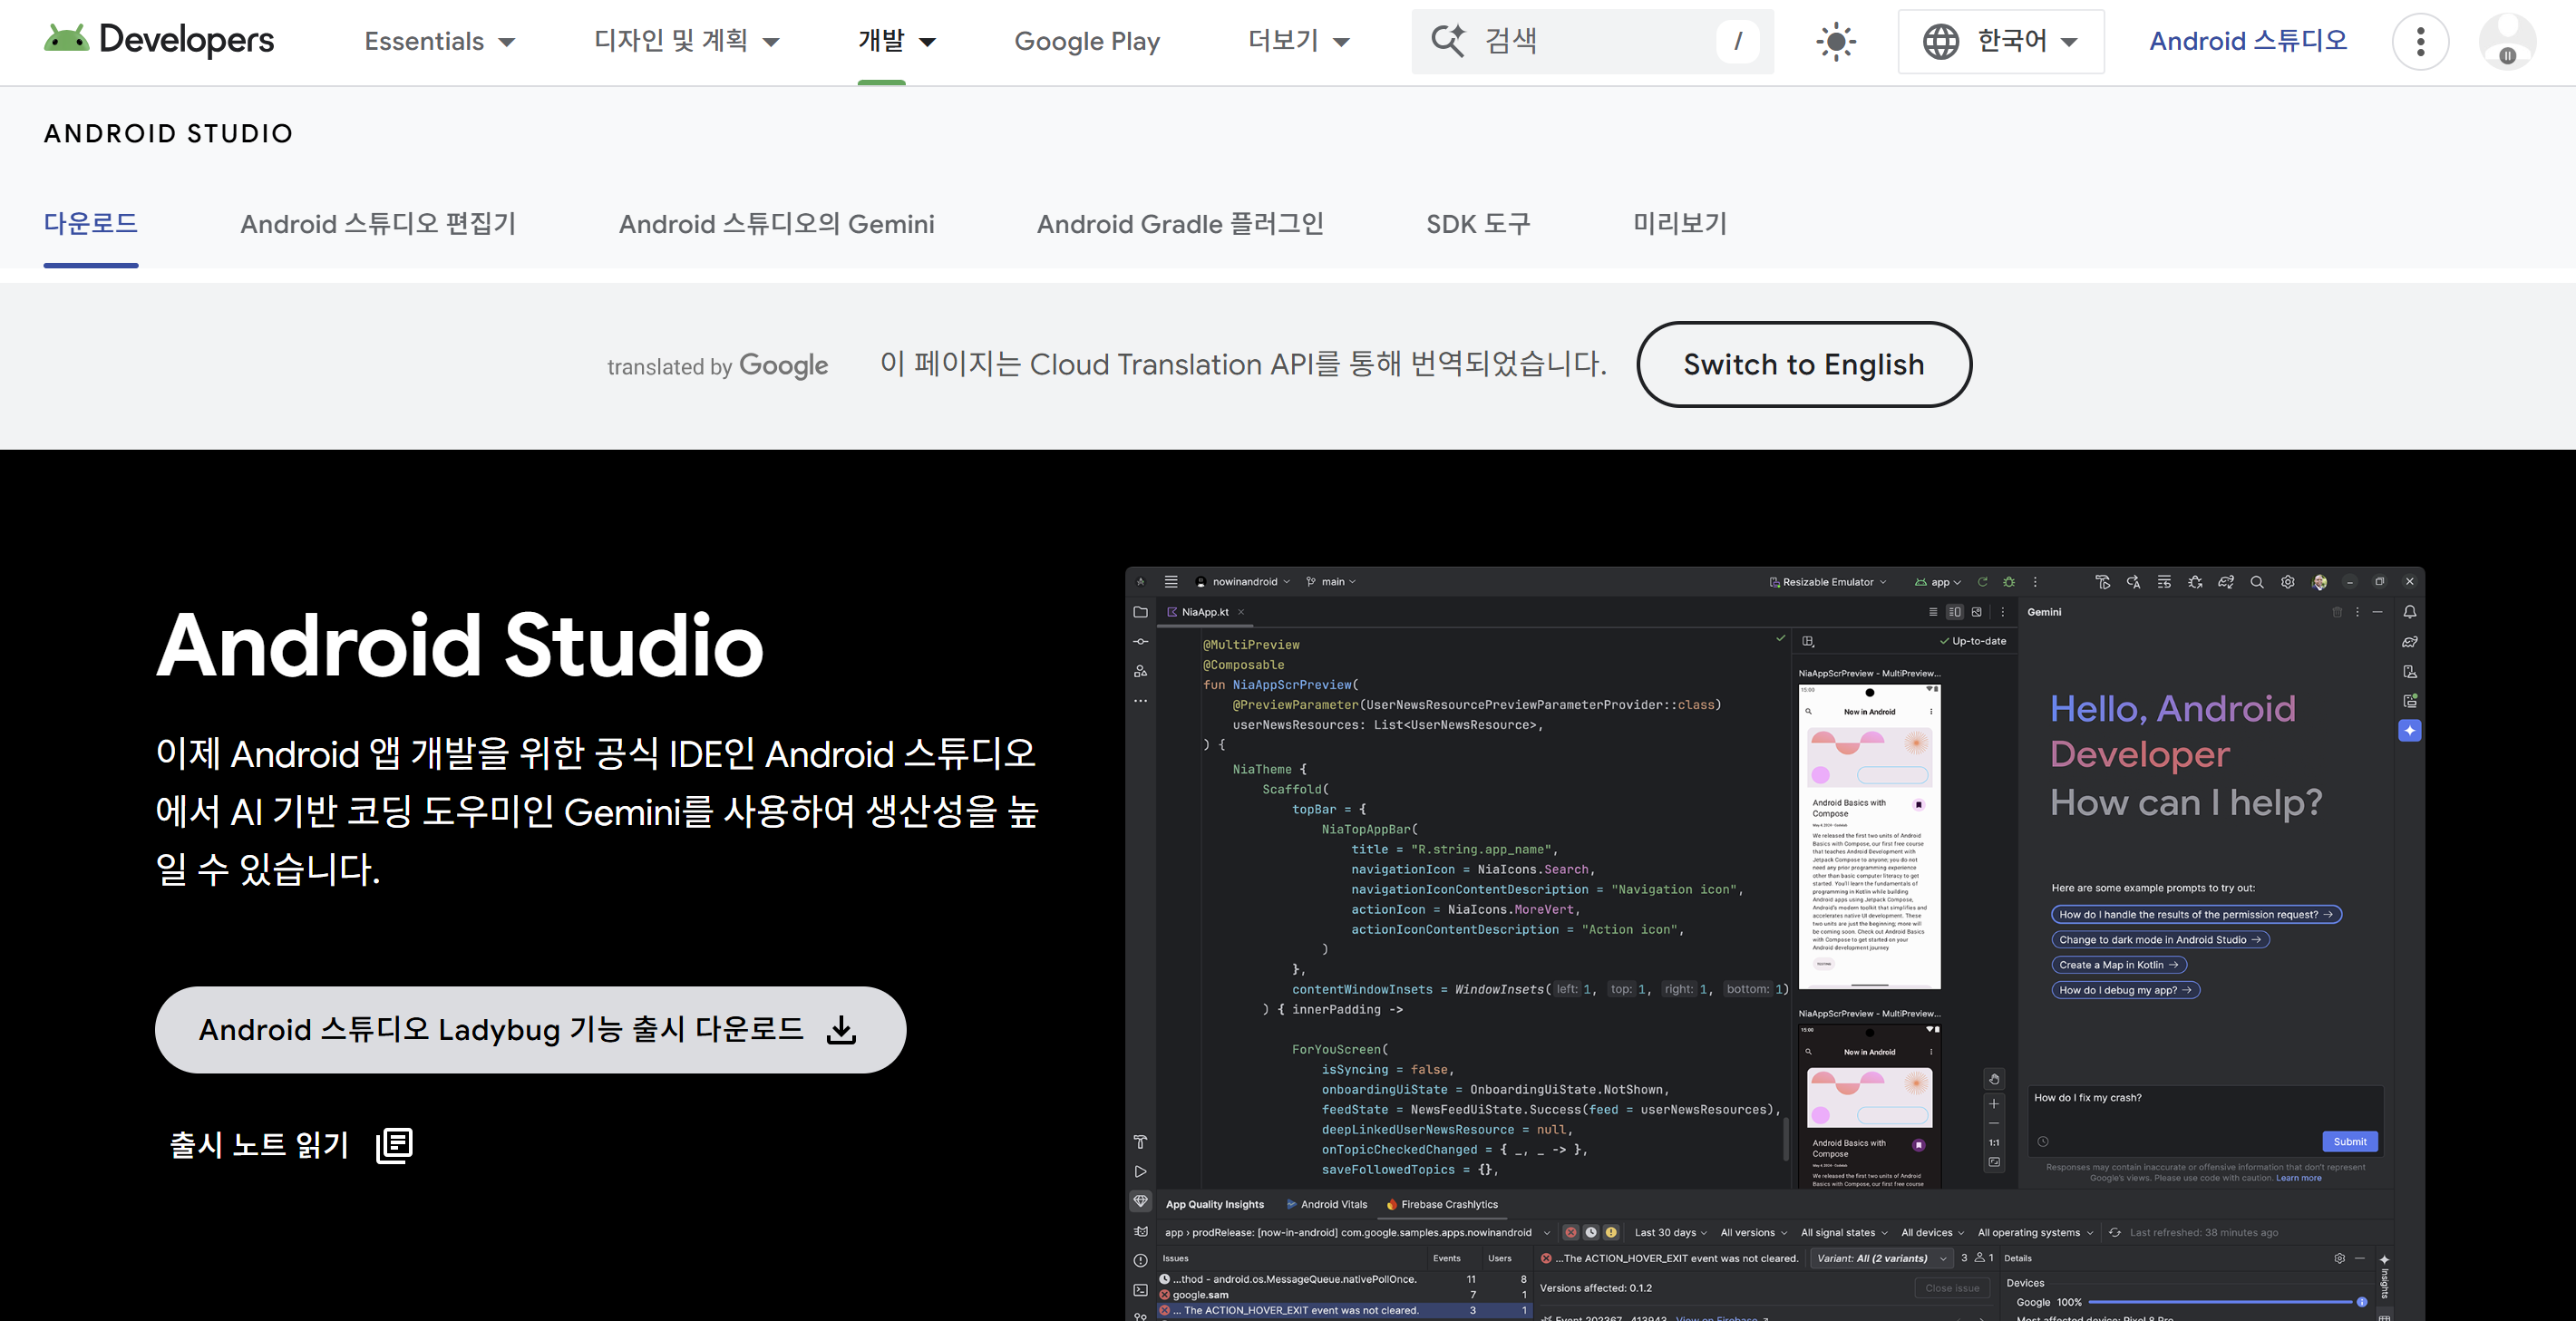Click the Terminal icon in the IDE sidebar
The height and width of the screenshot is (1321, 2576).
(x=1140, y=1290)
